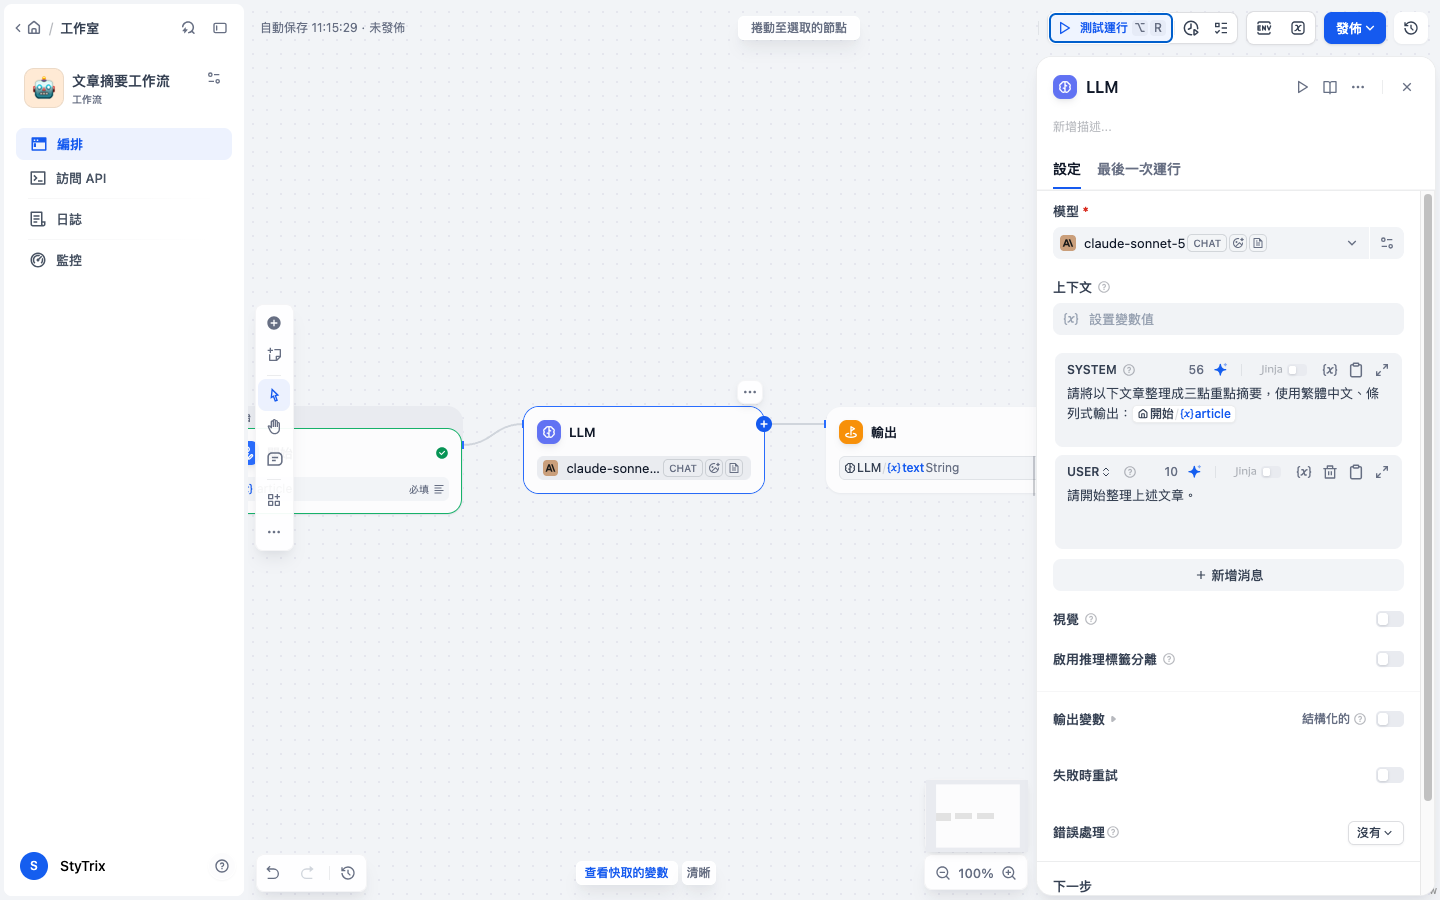Click the 工作室 breadcrumb link
This screenshot has width=1440, height=900.
(x=80, y=28)
